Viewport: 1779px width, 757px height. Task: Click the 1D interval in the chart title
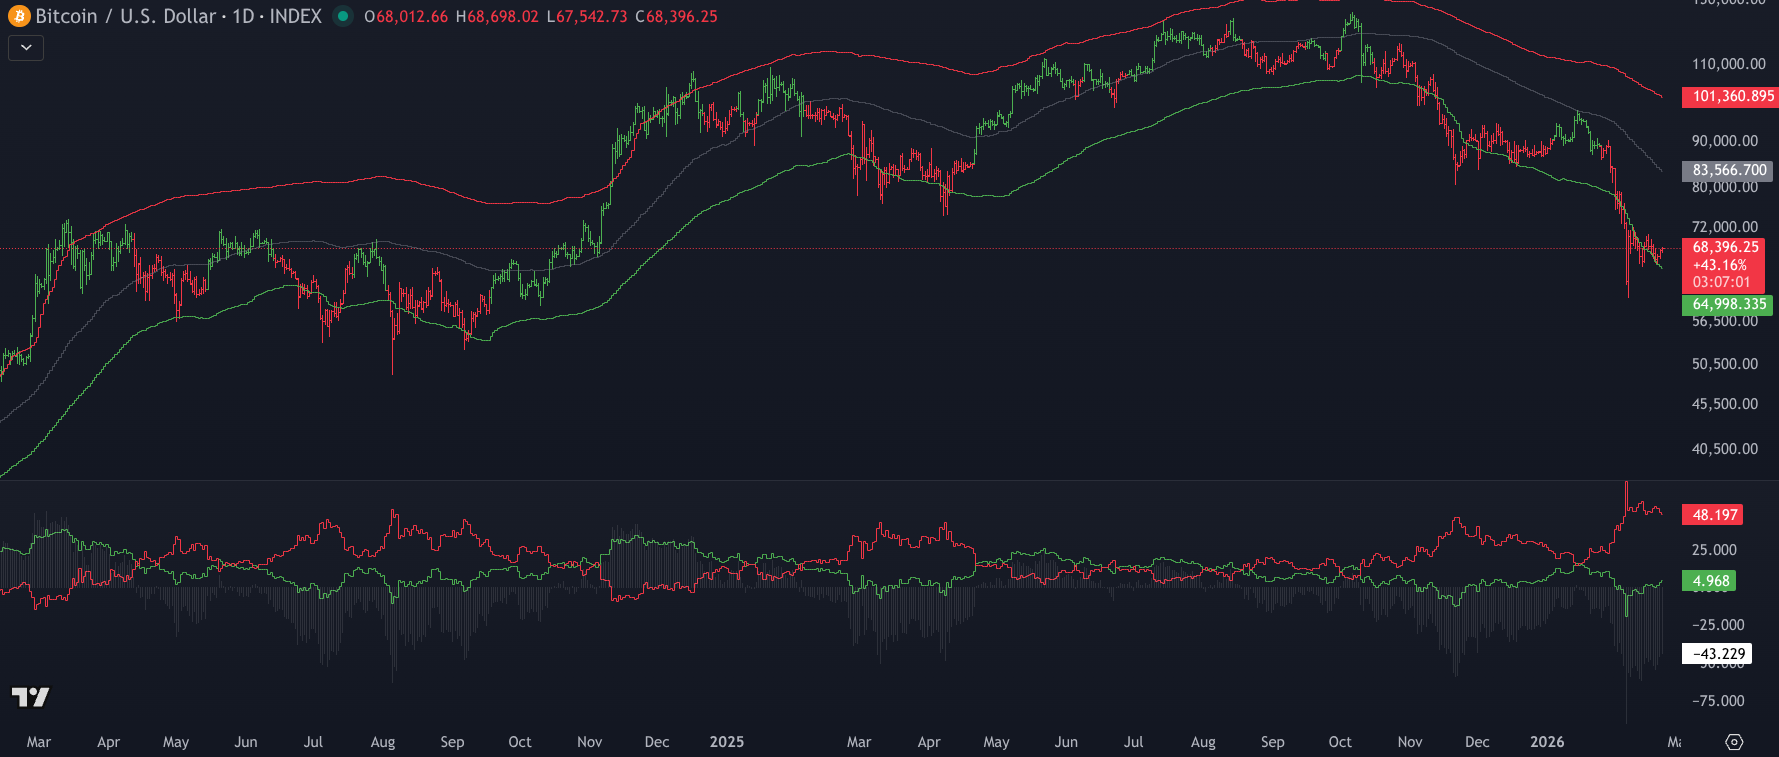[x=243, y=16]
